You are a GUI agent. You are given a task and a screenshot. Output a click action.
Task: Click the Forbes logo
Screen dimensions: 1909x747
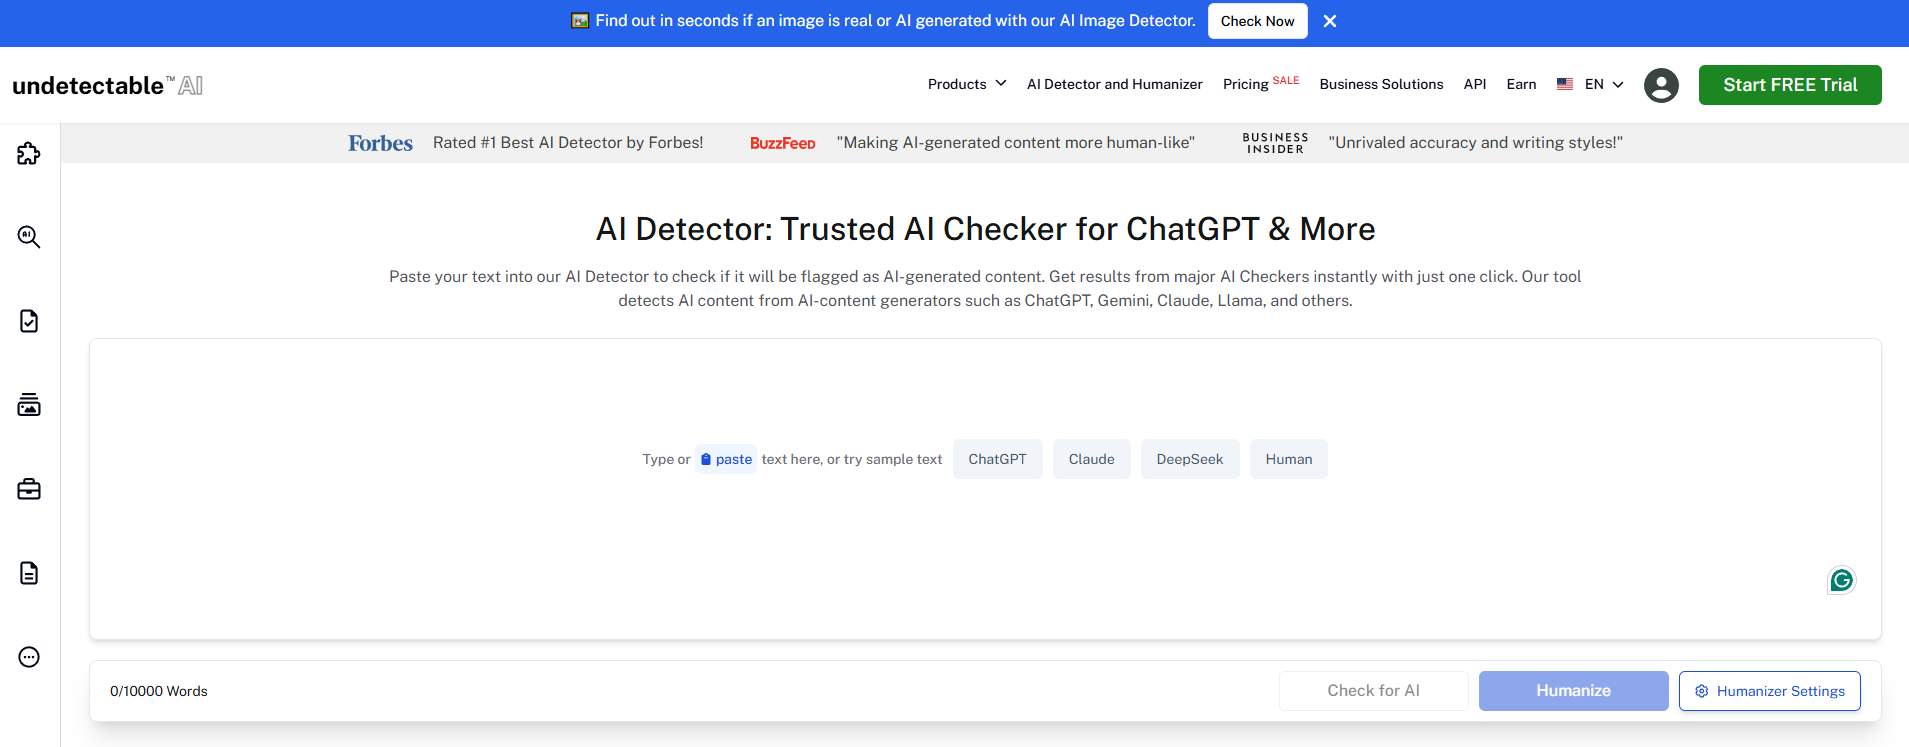pyautogui.click(x=380, y=143)
